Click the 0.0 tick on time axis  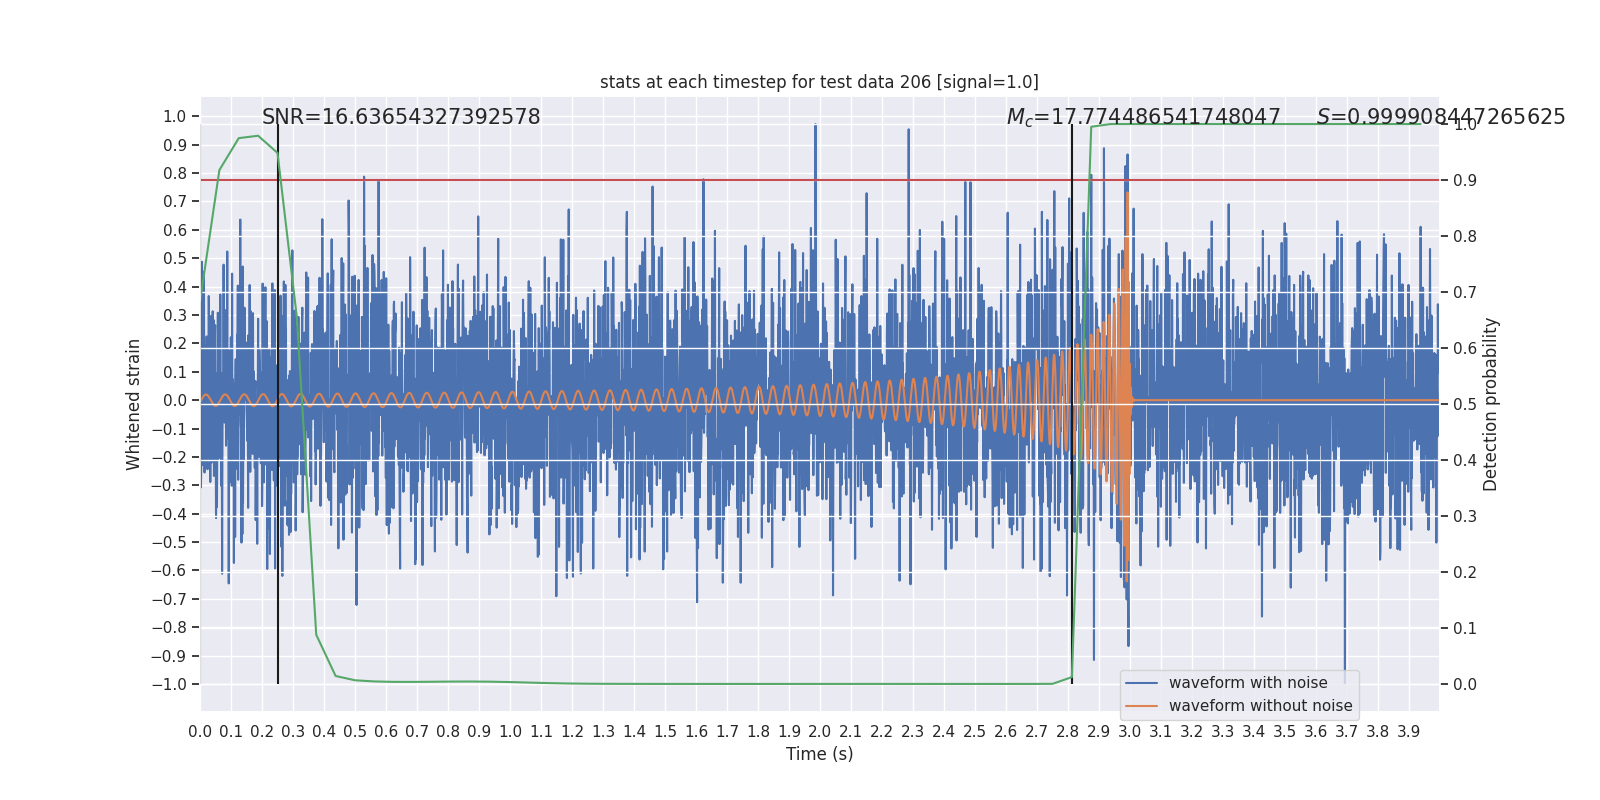200,732
